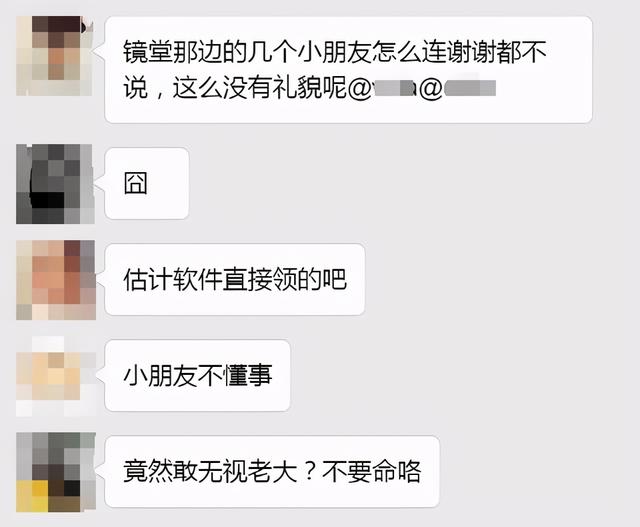Click the words 这么没有礼貌呢 in first message
Viewport: 640px width, 527px height.
coord(259,88)
